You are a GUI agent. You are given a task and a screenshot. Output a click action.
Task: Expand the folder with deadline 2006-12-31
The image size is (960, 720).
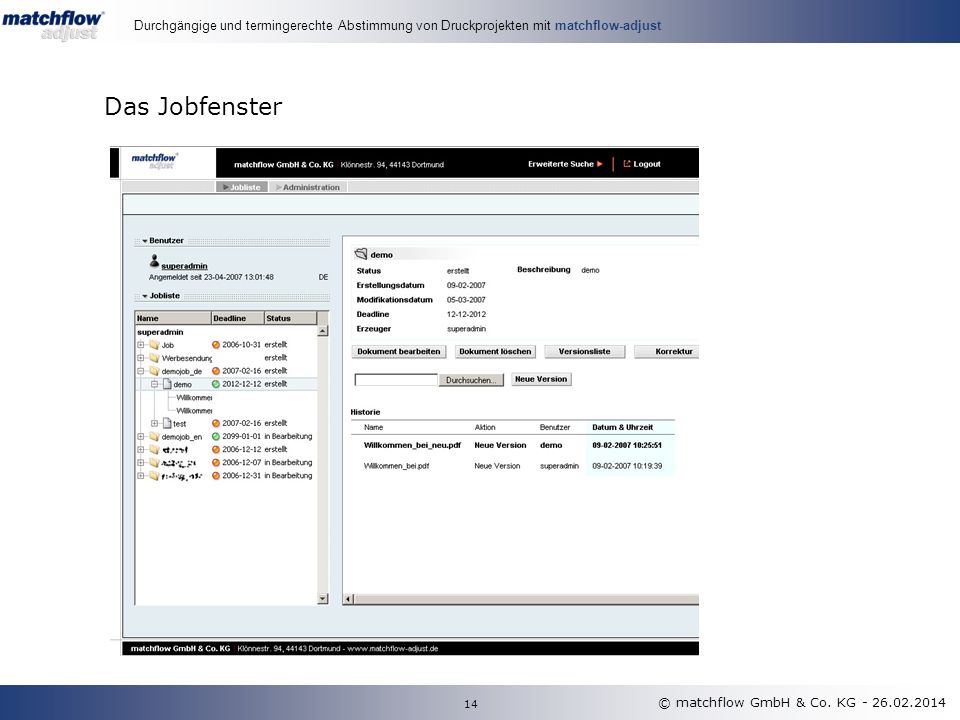pyautogui.click(x=141, y=476)
